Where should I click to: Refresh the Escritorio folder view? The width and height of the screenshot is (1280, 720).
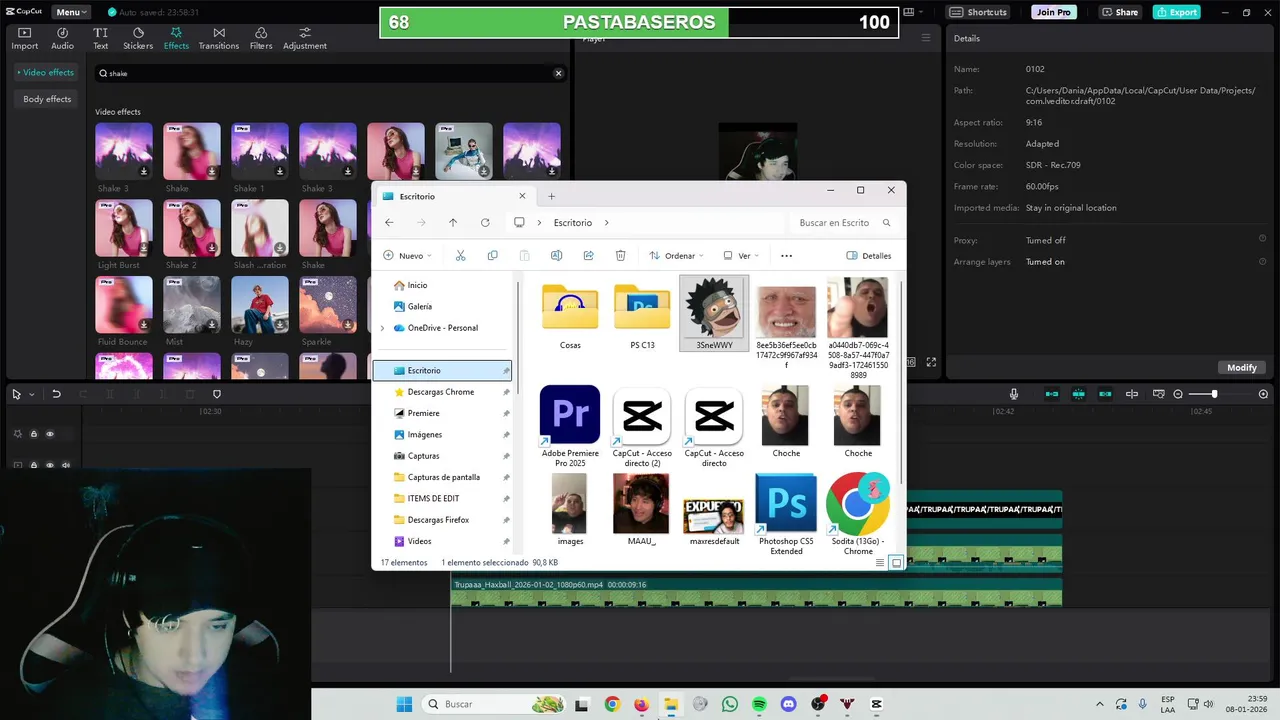[x=485, y=223]
